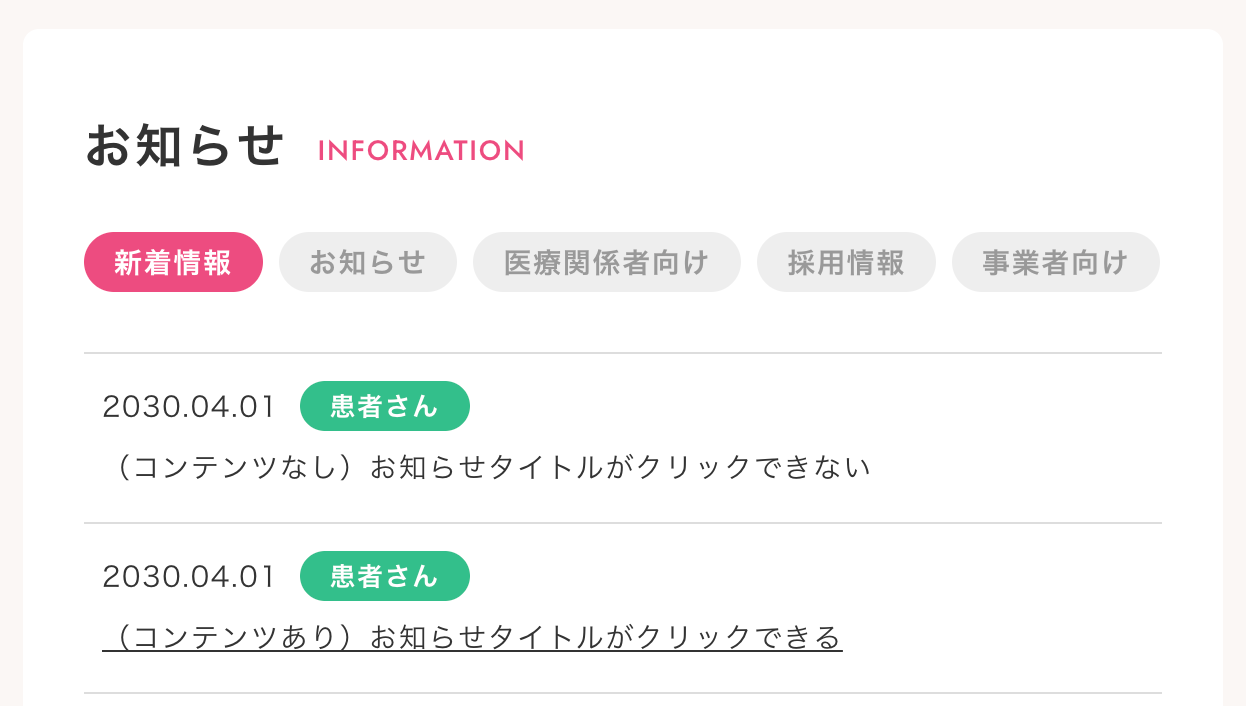Click the コンテンツなし news title text
This screenshot has width=1246, height=706.
pyautogui.click(x=487, y=467)
